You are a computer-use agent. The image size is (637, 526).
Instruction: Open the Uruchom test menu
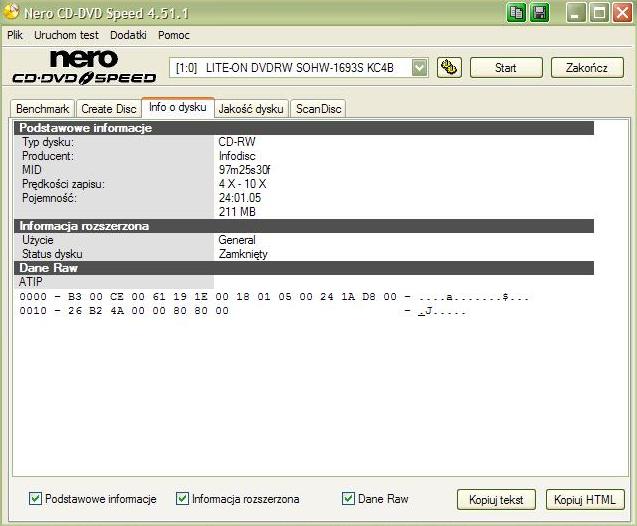(x=66, y=35)
